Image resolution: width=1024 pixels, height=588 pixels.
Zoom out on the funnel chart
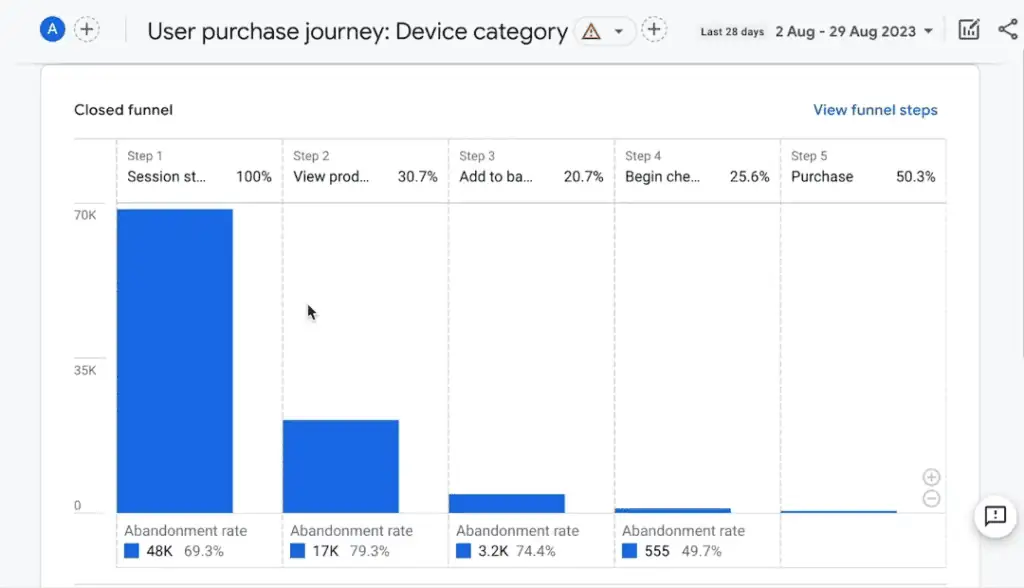click(x=931, y=498)
